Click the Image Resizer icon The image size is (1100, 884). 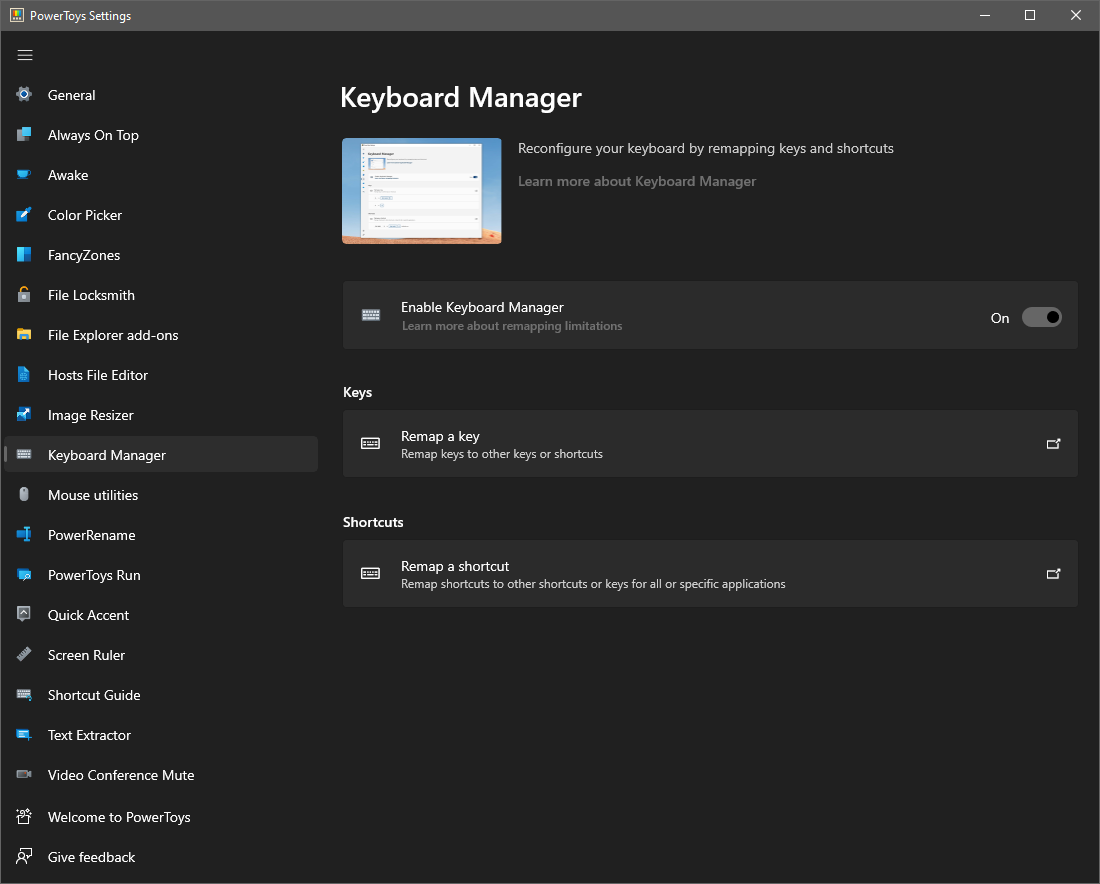24,415
